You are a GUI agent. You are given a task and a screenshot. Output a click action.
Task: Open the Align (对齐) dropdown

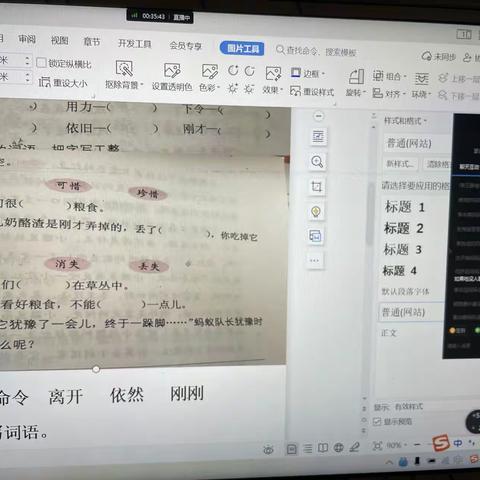point(389,94)
